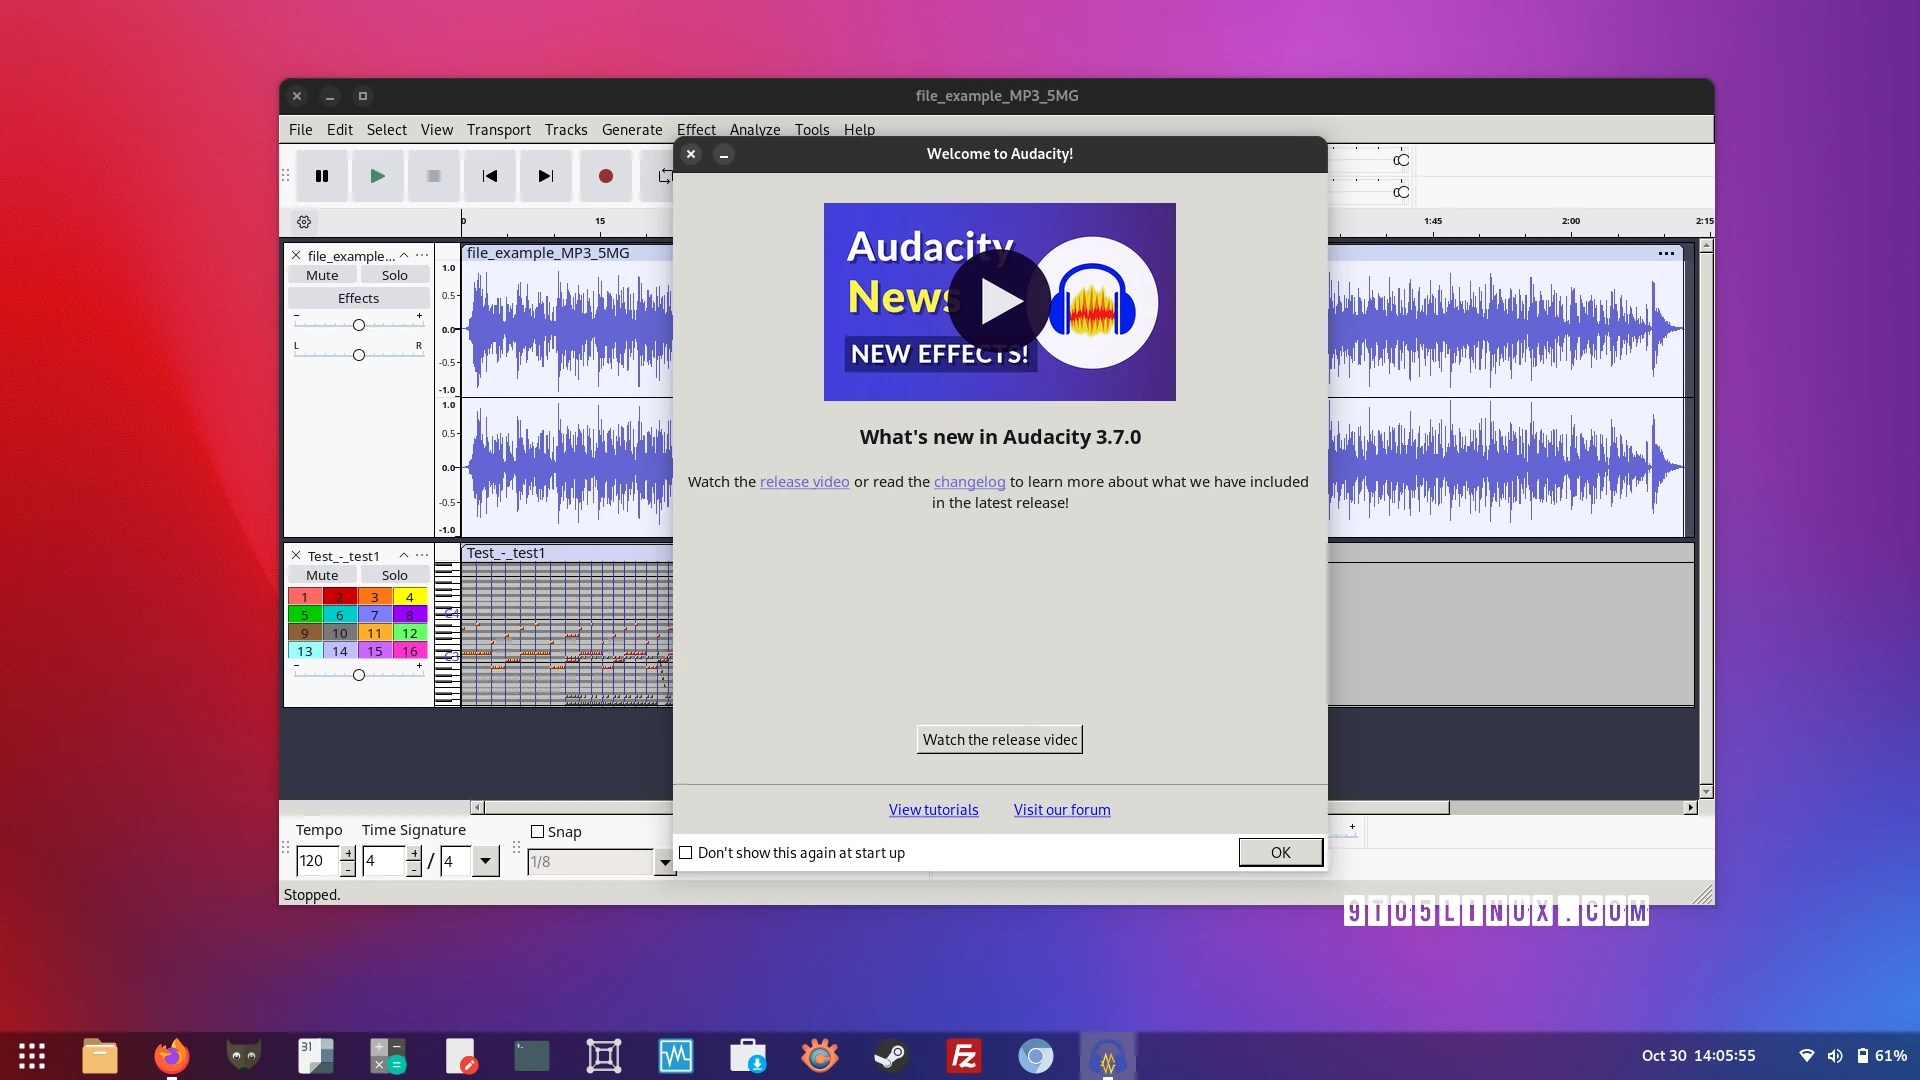The height and width of the screenshot is (1080, 1920).
Task: Click the Pause transport button
Action: coord(322,176)
